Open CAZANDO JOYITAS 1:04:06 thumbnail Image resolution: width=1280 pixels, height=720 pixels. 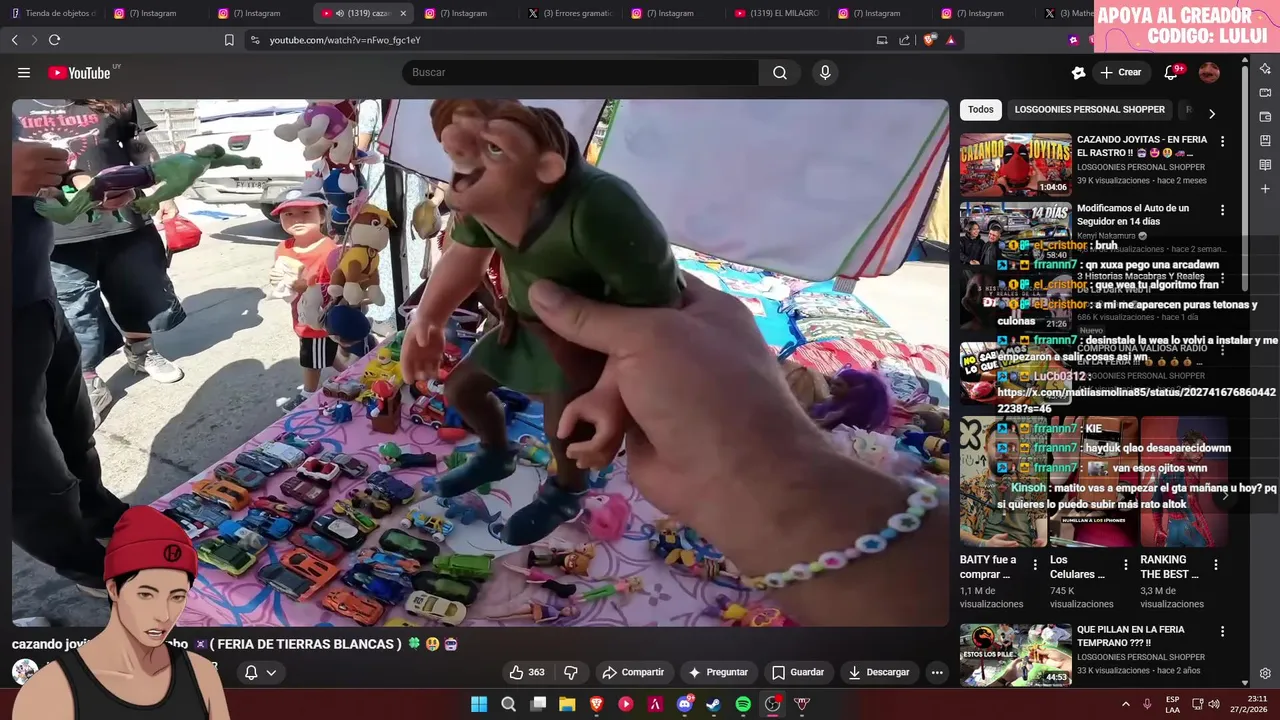pos(1015,165)
